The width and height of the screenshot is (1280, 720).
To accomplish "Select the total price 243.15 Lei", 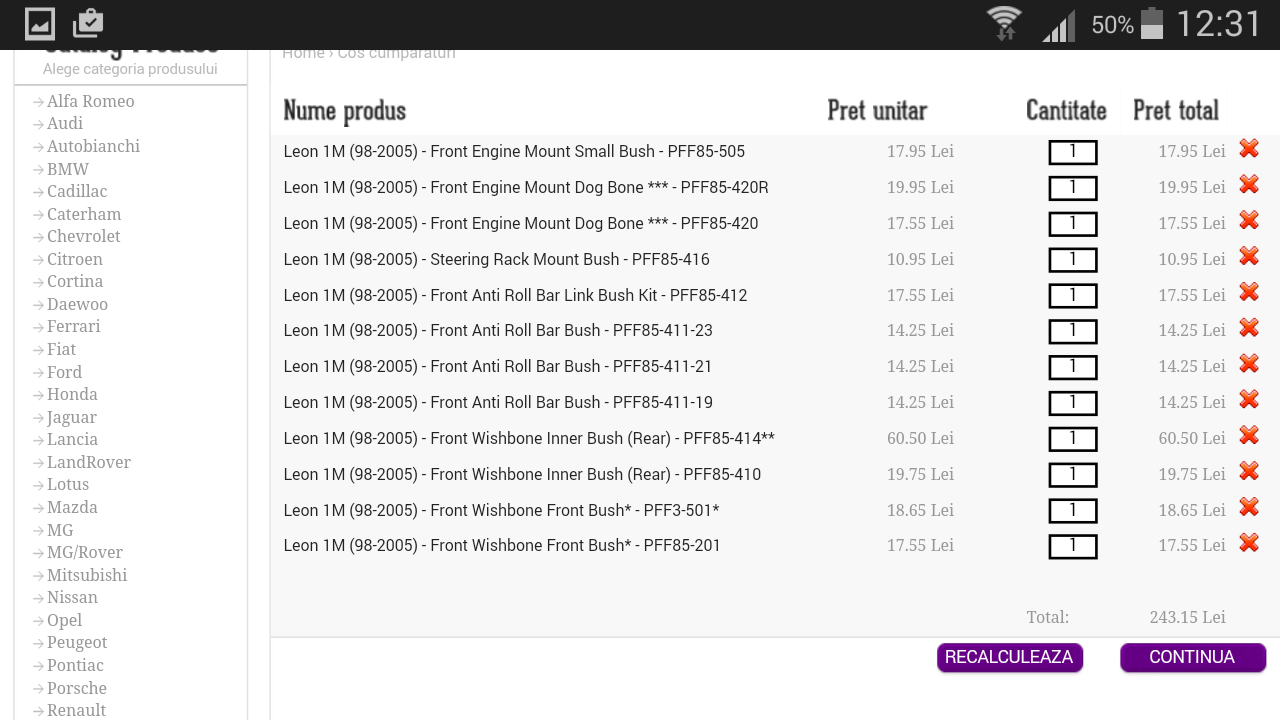I will pyautogui.click(x=1187, y=617).
